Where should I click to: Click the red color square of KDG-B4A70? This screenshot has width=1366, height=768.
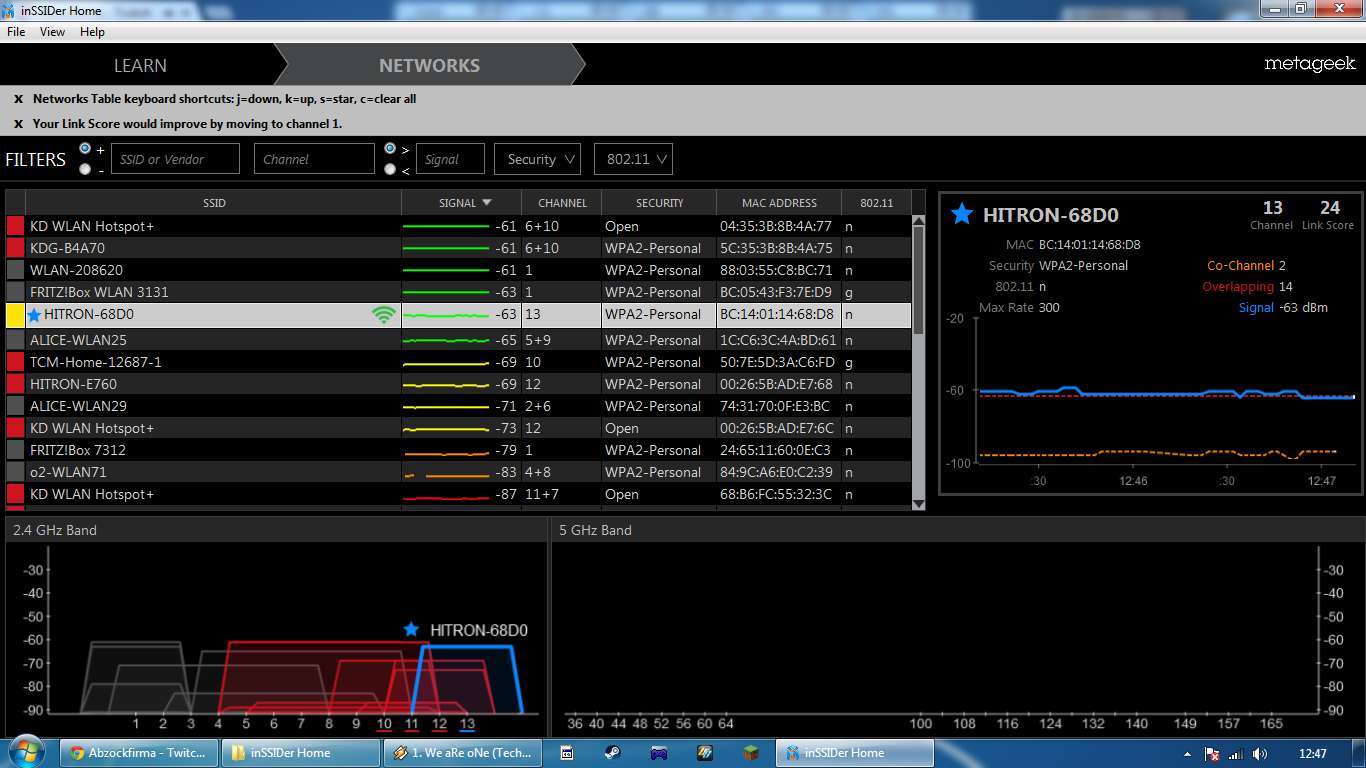pos(15,248)
